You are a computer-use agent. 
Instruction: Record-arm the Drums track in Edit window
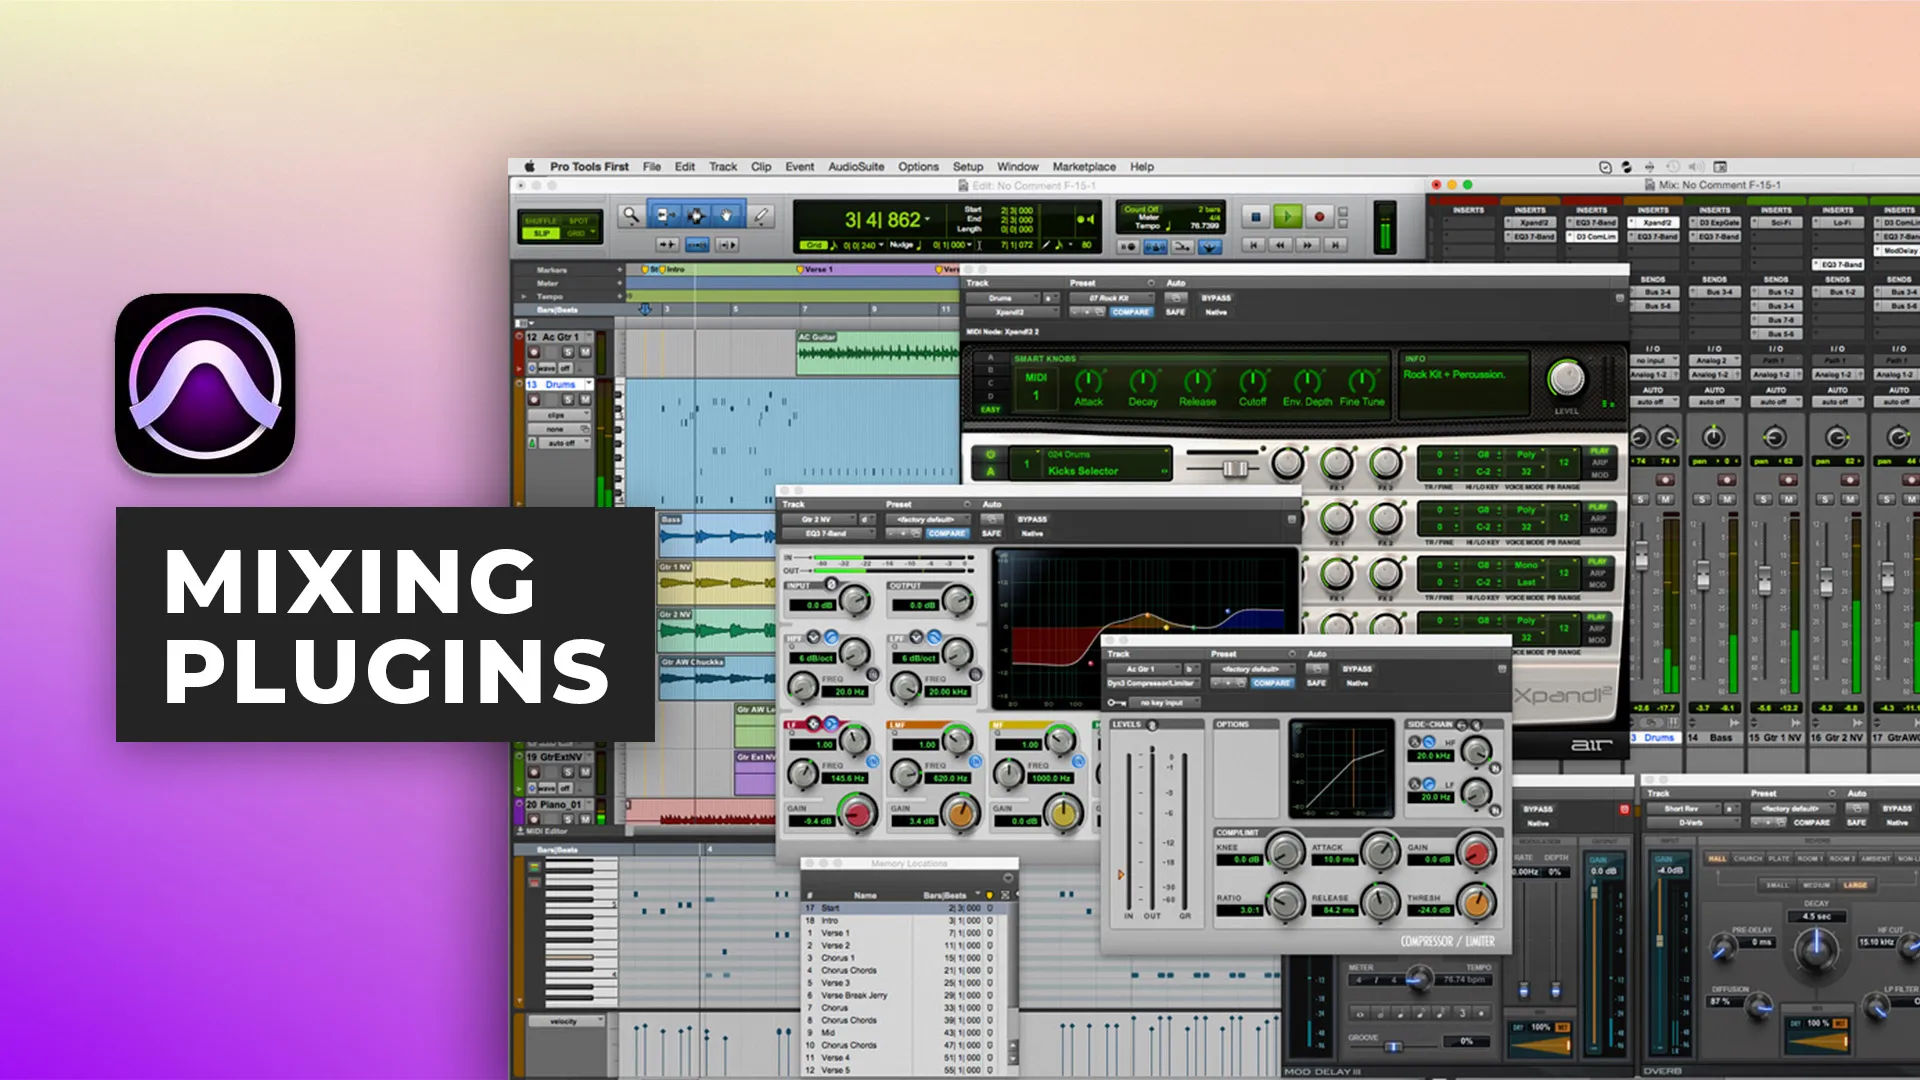pos(534,399)
